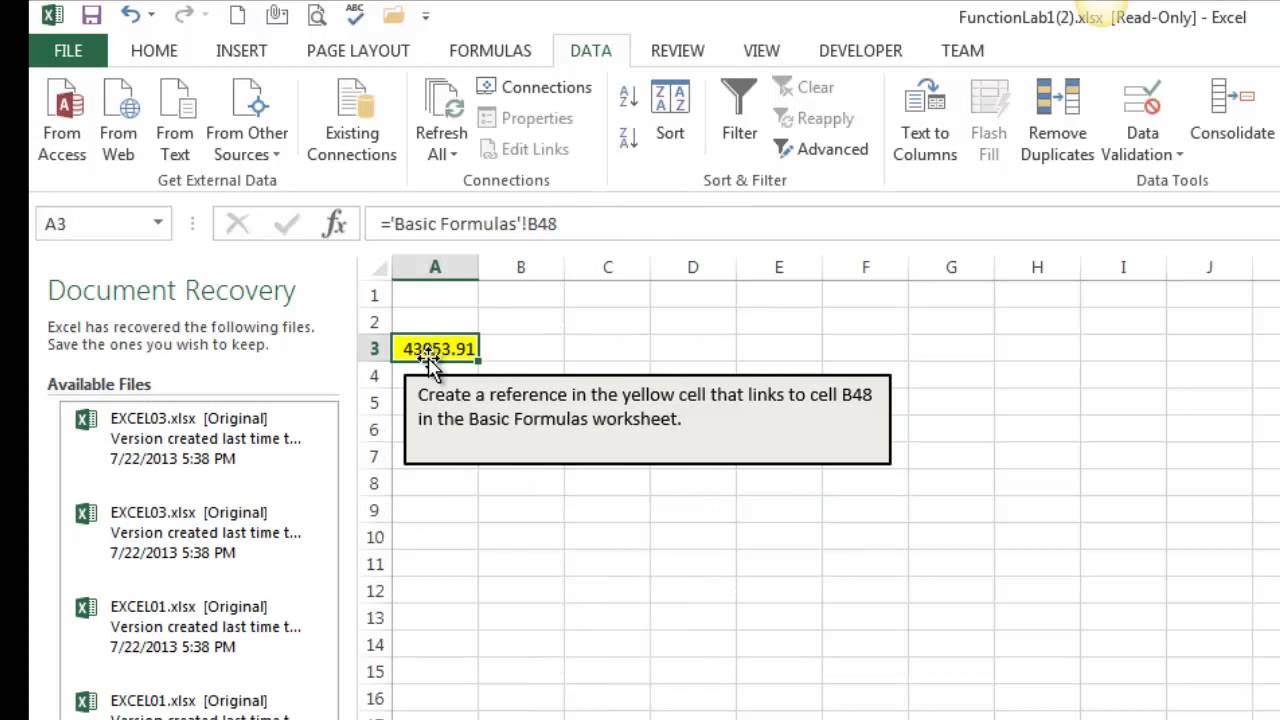
Task: Click the greyed Properties button
Action: pos(526,118)
